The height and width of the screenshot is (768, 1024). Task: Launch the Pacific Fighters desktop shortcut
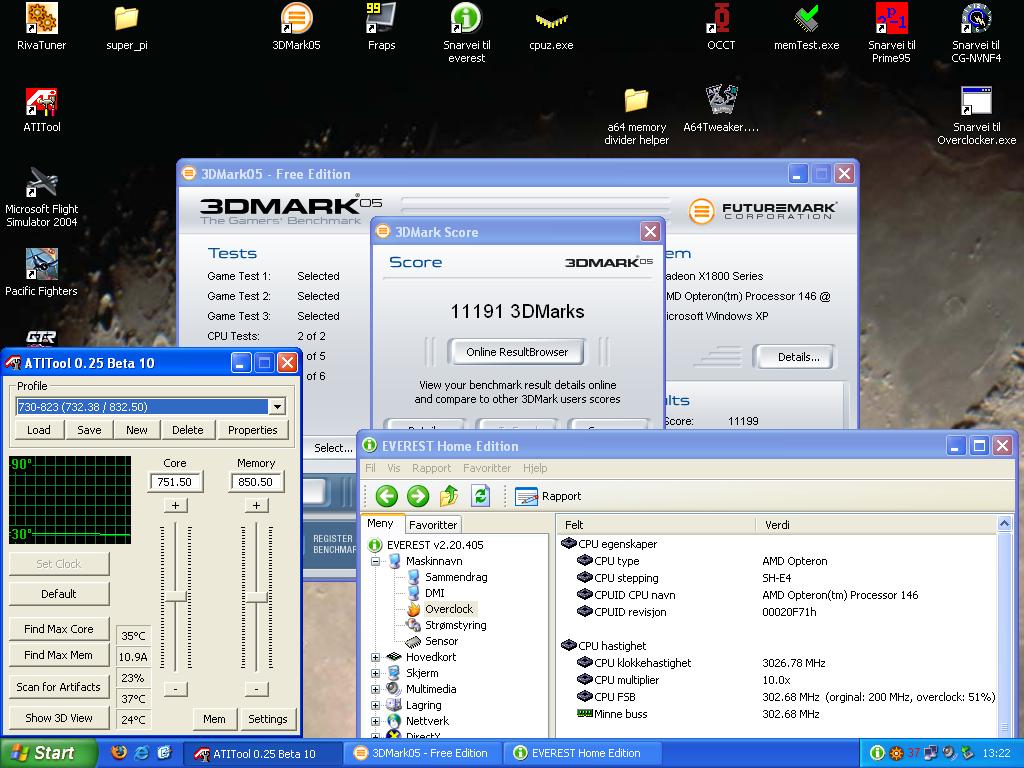coord(41,273)
